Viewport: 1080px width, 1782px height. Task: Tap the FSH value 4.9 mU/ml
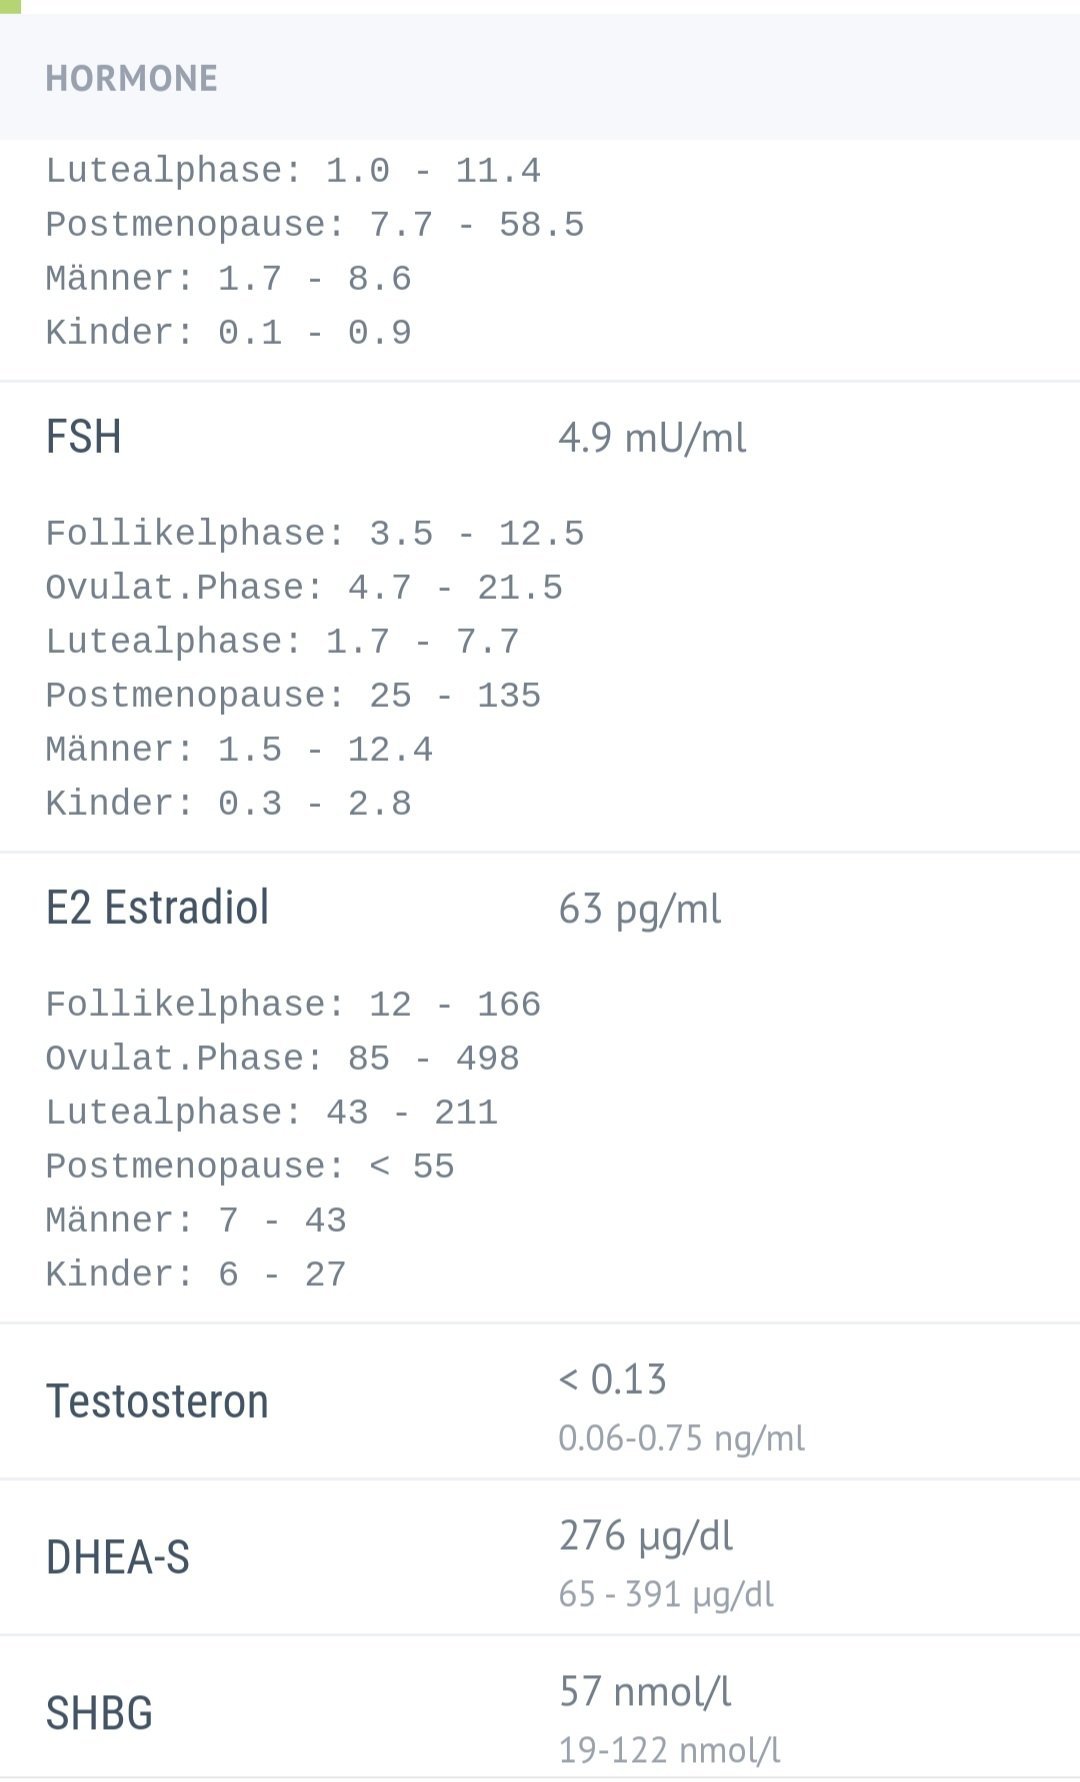652,438
